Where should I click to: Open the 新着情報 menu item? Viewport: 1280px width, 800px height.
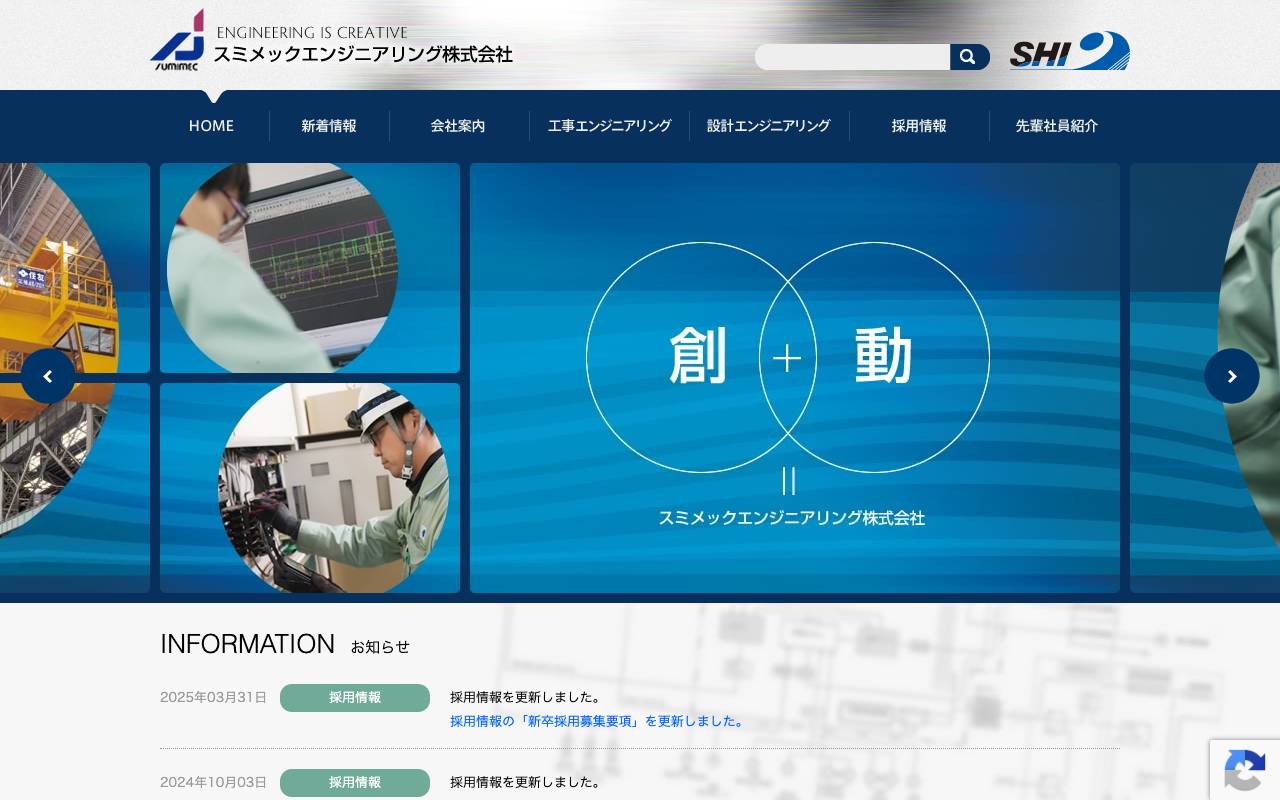(329, 126)
